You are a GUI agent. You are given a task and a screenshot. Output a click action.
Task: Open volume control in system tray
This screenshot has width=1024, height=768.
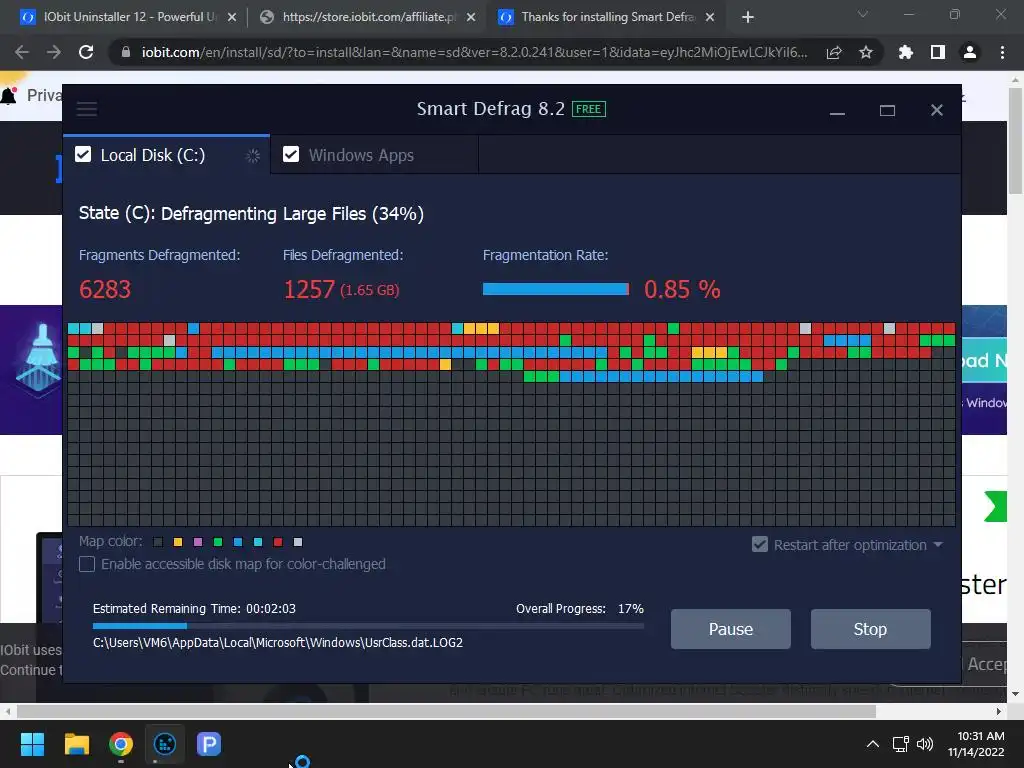pos(925,744)
